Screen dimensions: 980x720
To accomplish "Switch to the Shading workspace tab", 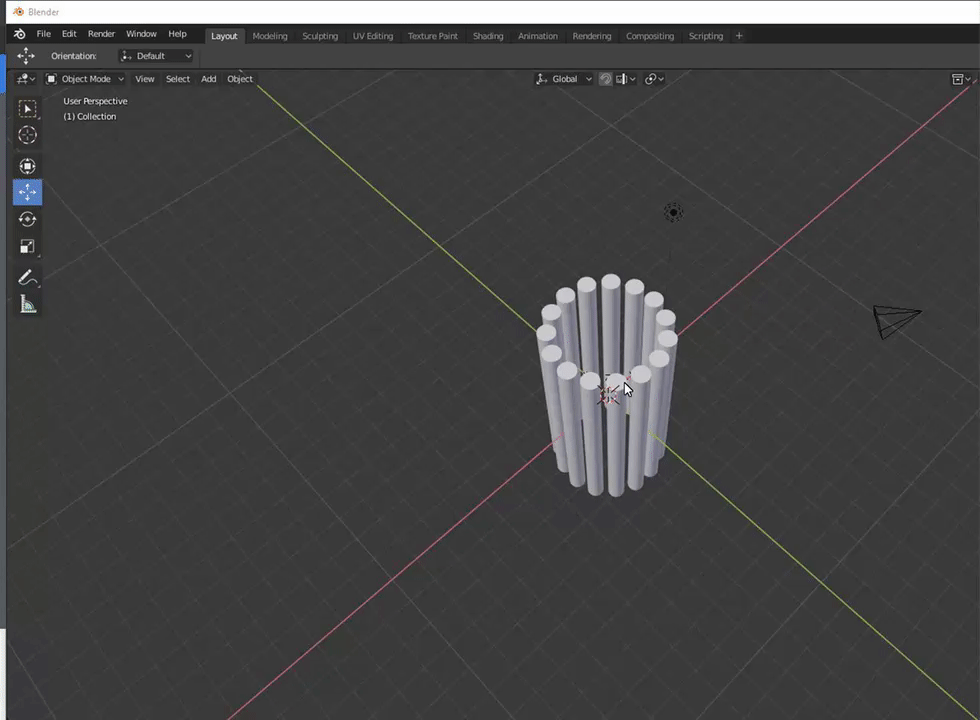I will click(x=488, y=36).
